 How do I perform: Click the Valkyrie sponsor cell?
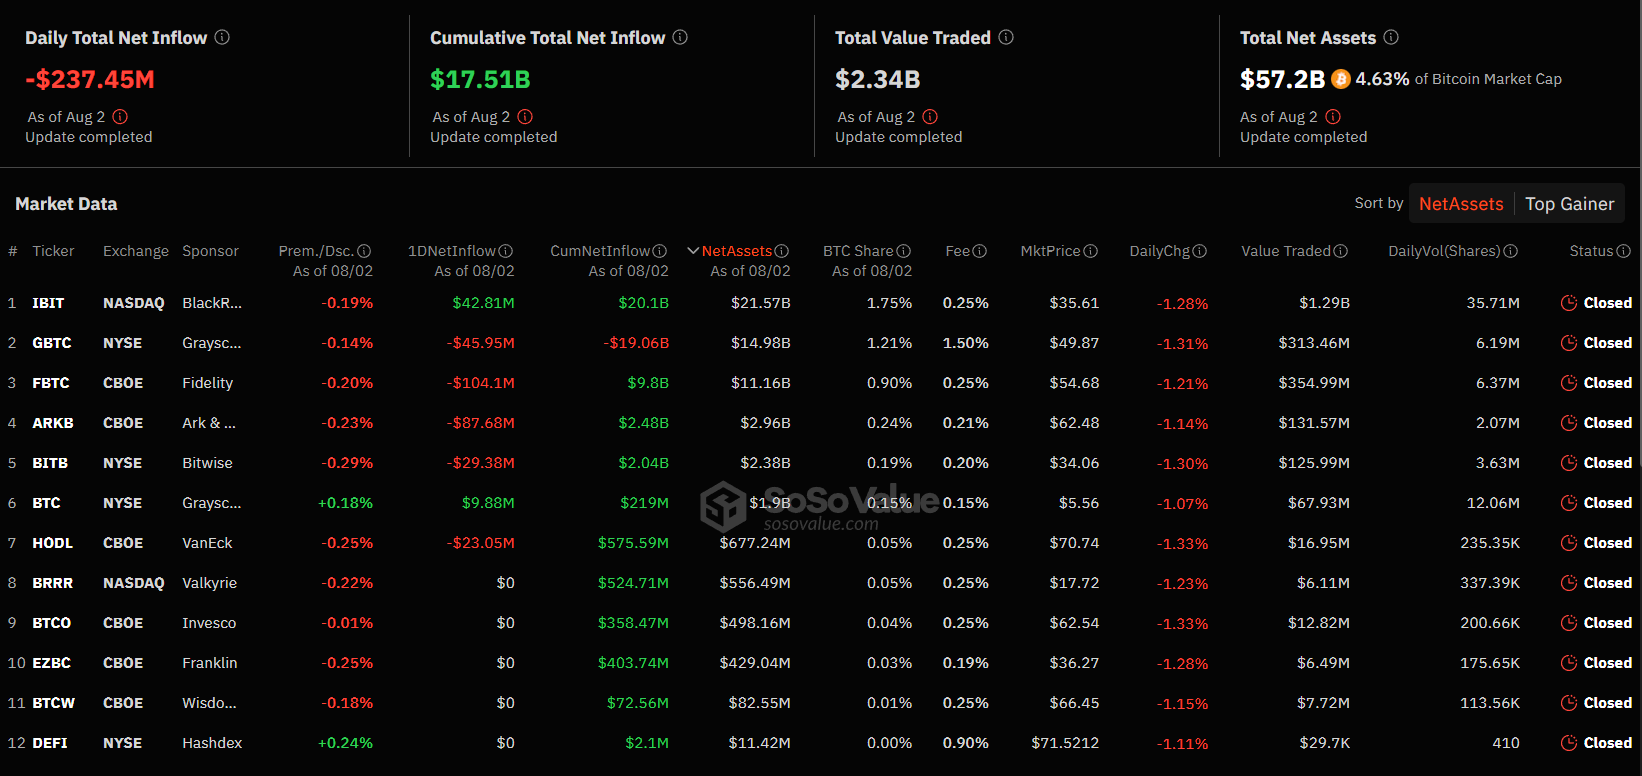pos(209,583)
